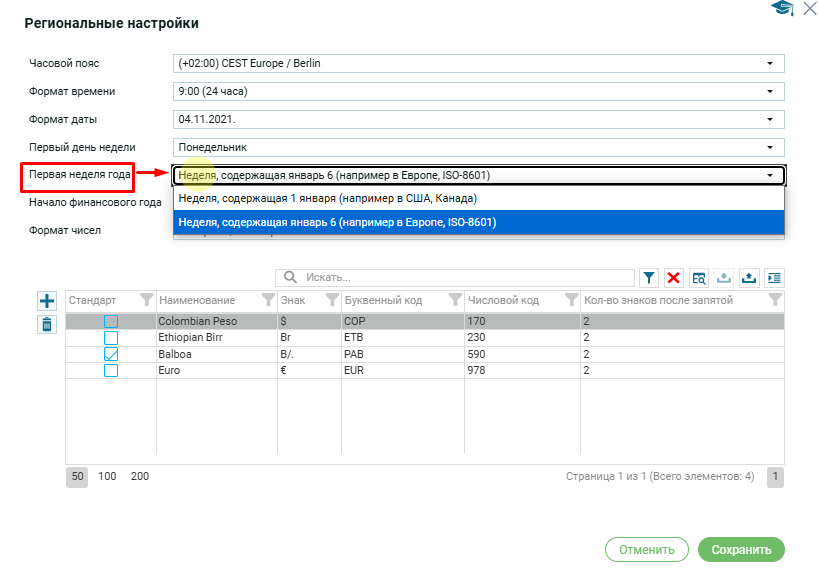
Task: Click the filter icon in the table toolbar
Action: click(x=648, y=277)
